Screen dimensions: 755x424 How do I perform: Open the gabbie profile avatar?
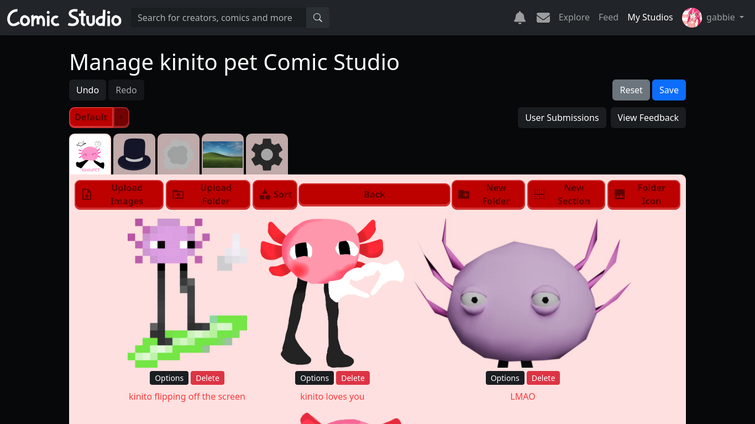click(691, 18)
